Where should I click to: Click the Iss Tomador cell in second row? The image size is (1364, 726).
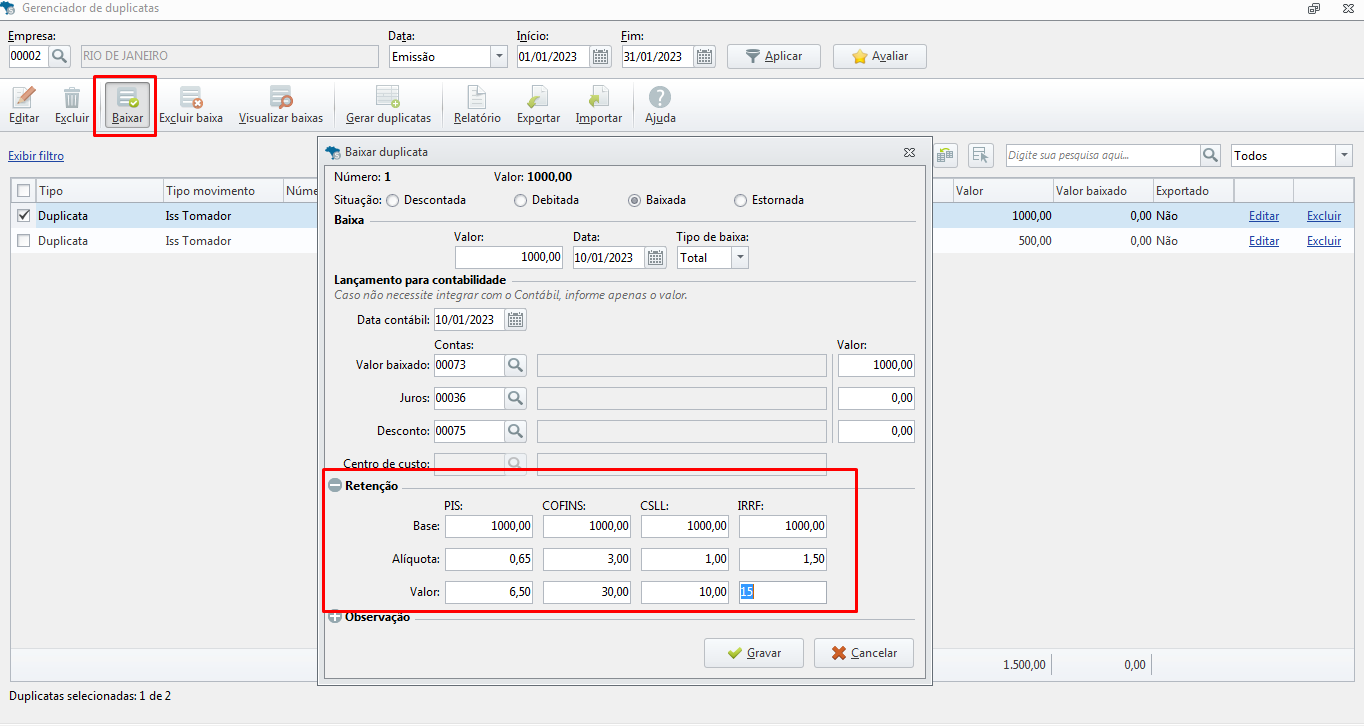click(x=198, y=241)
